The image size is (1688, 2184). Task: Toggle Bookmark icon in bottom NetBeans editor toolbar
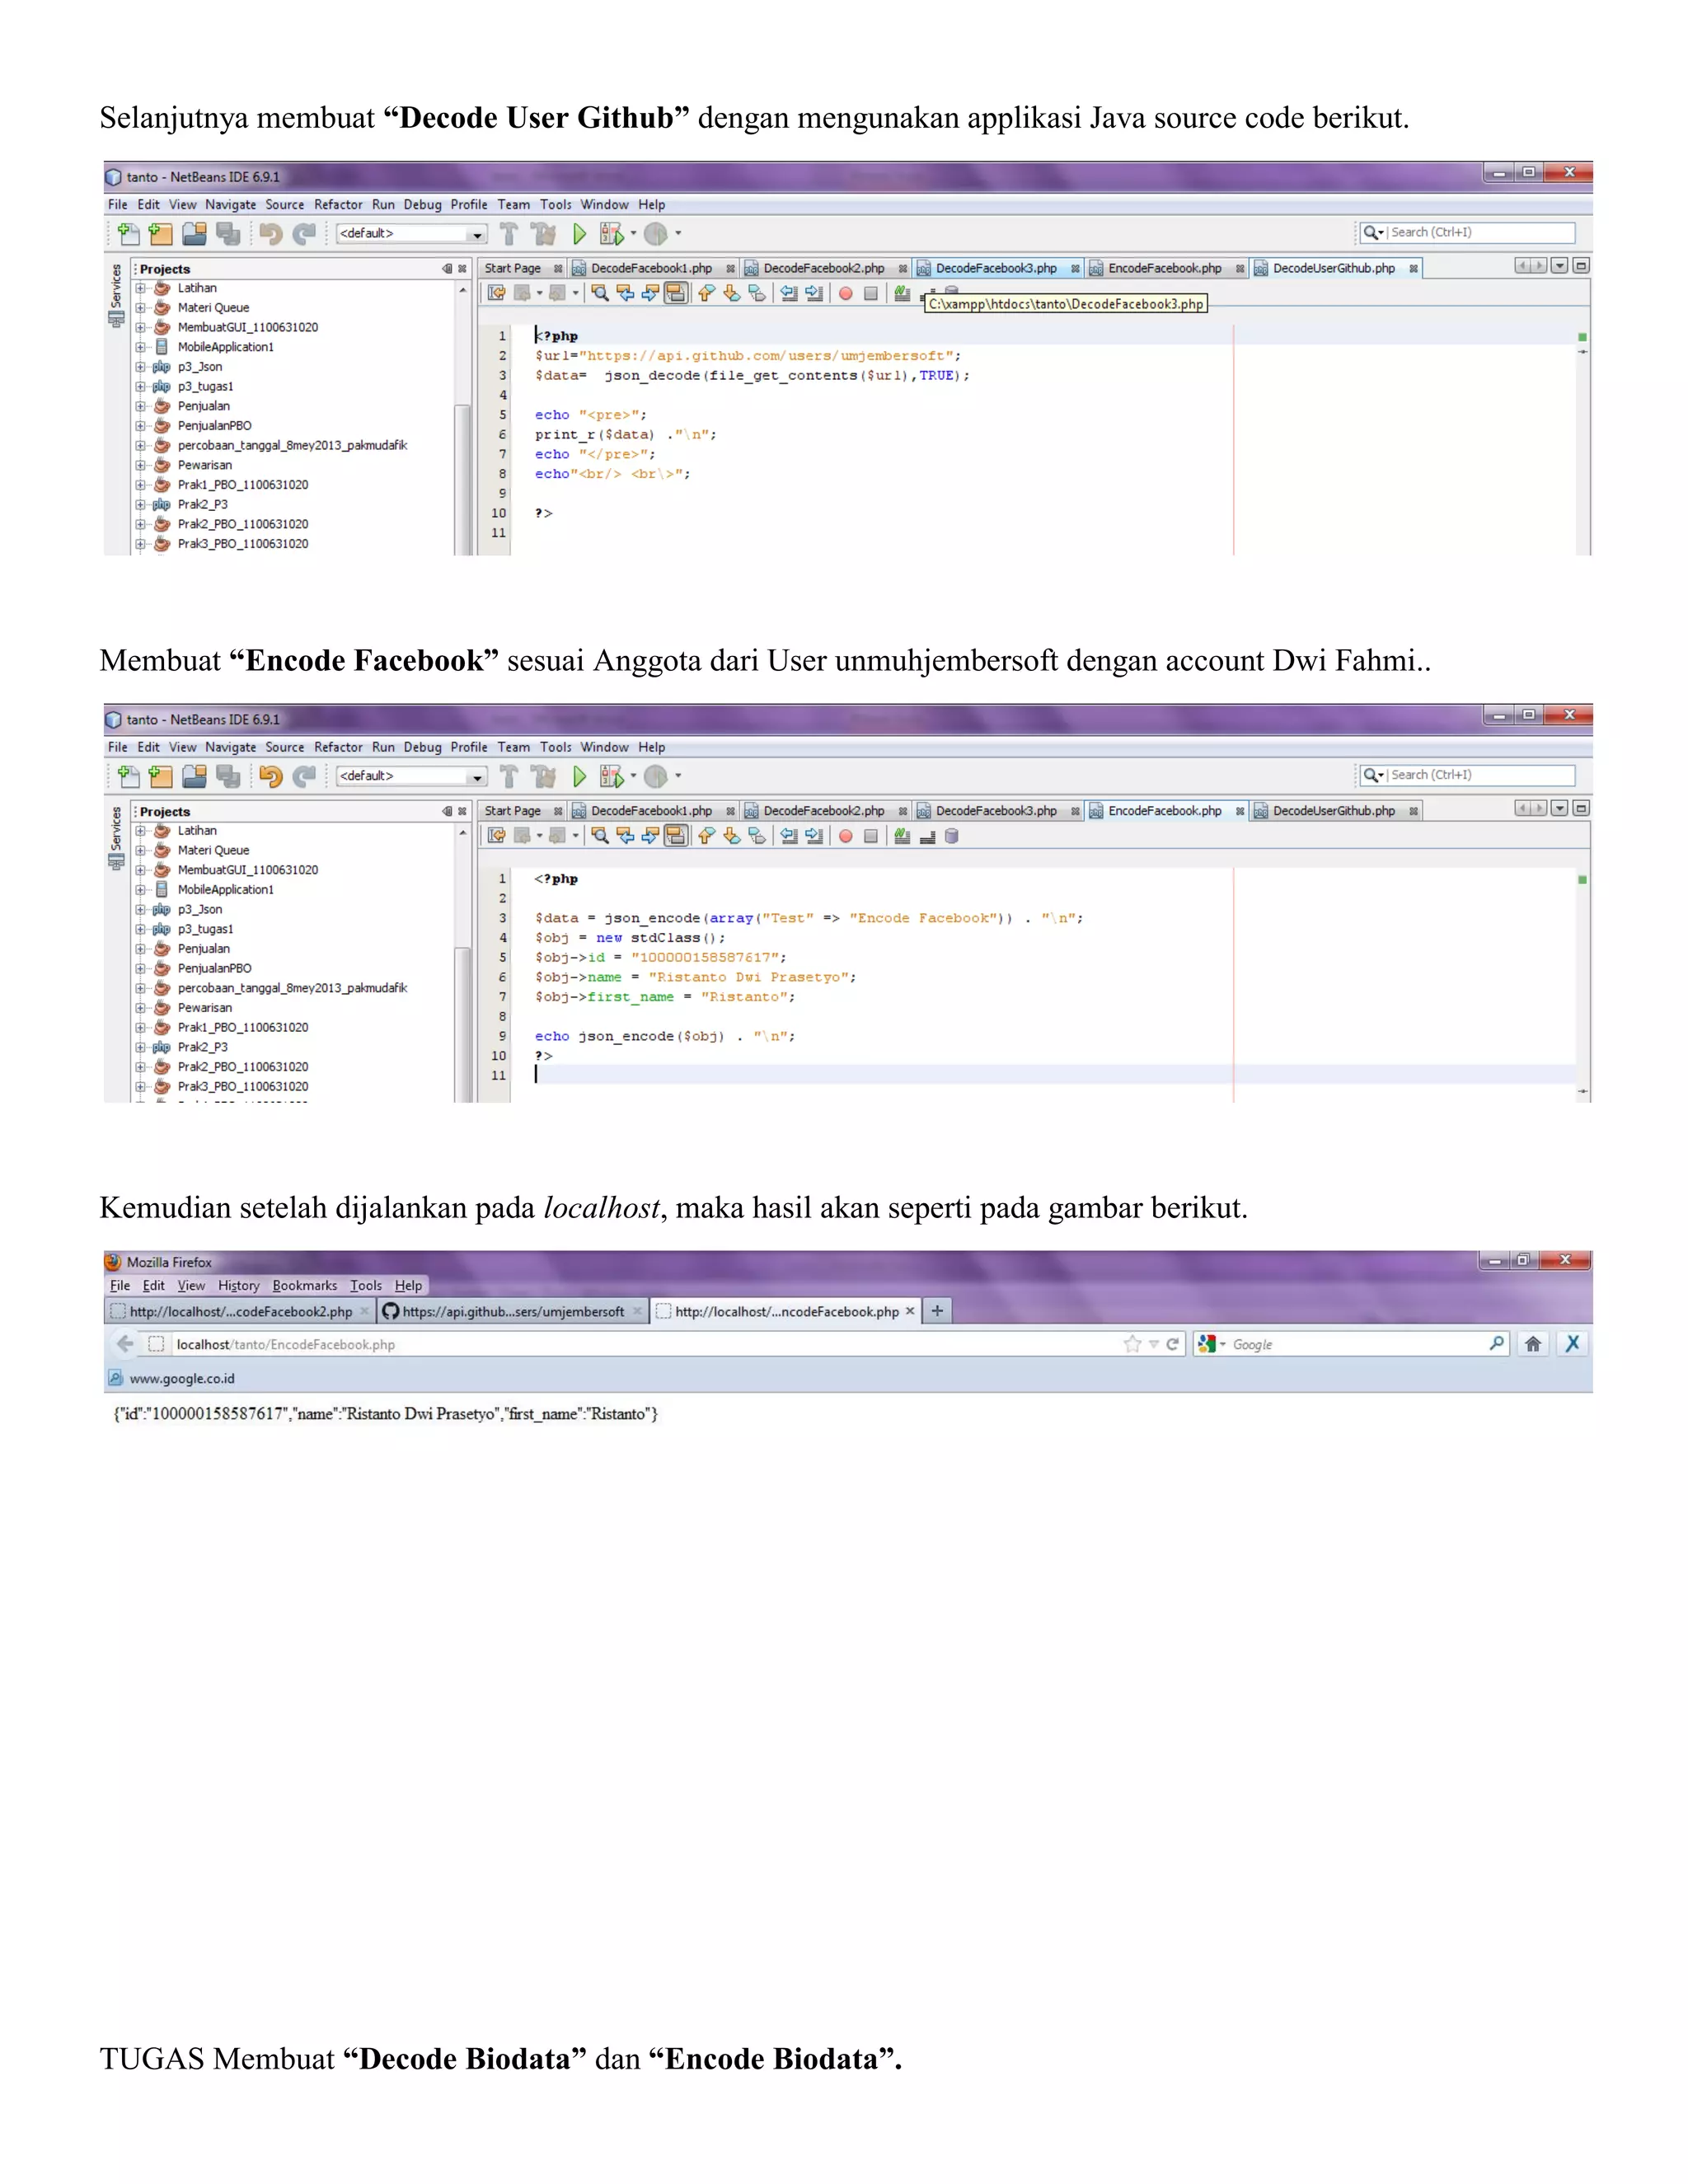pyautogui.click(x=757, y=836)
